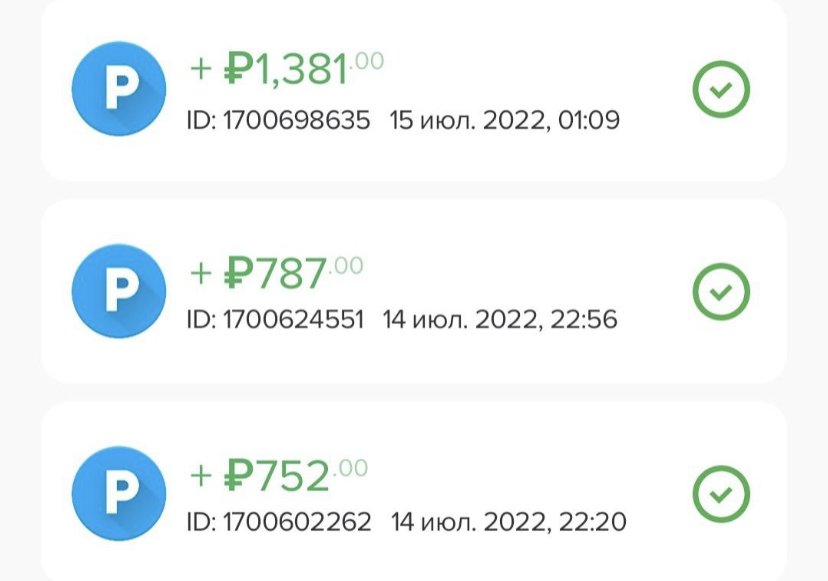Image resolution: width=828 pixels, height=581 pixels.
Task: Click date 14 июл. 2022, 22:56
Action: point(500,320)
